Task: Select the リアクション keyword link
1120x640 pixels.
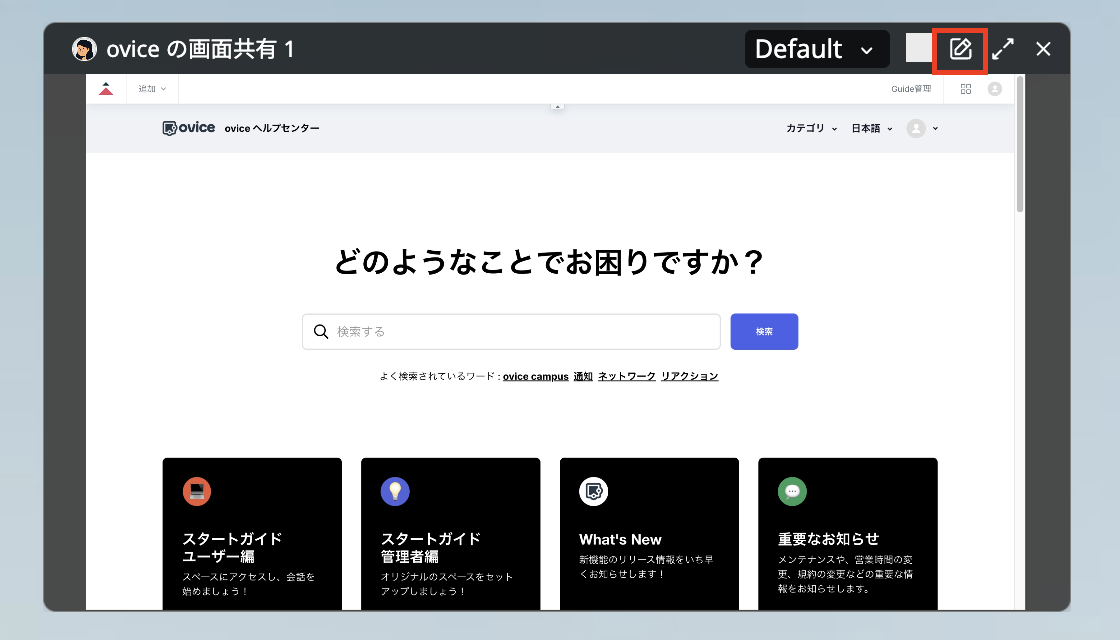Action: point(689,377)
